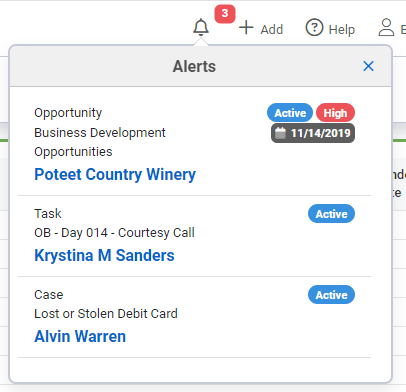The height and width of the screenshot is (392, 406).
Task: Click the Add menu label
Action: pos(272,29)
